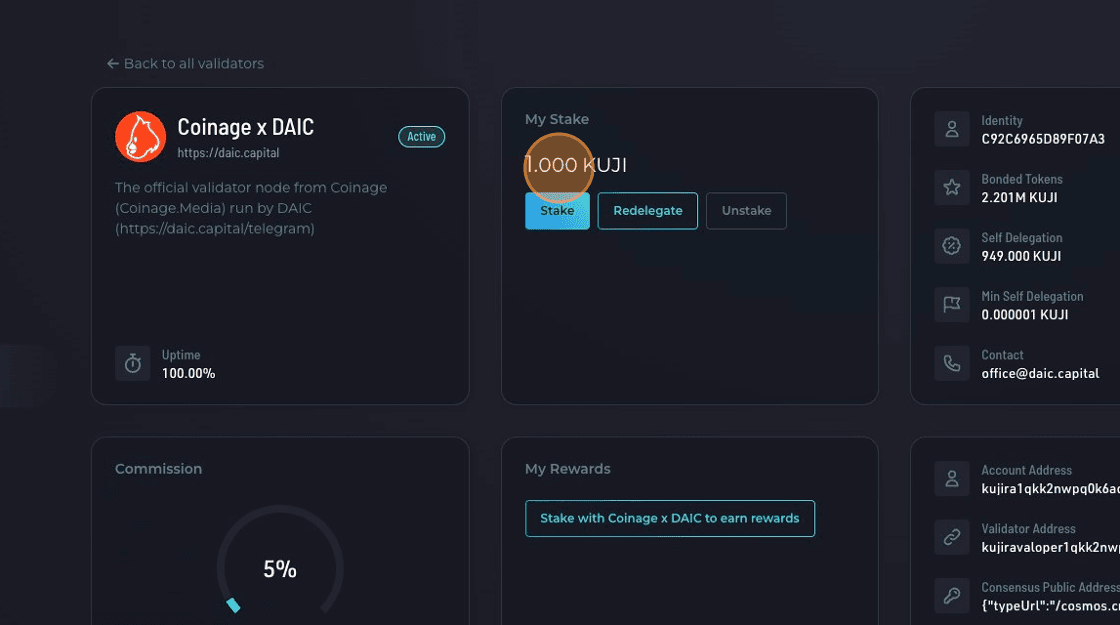Click the Active status badge

421,137
